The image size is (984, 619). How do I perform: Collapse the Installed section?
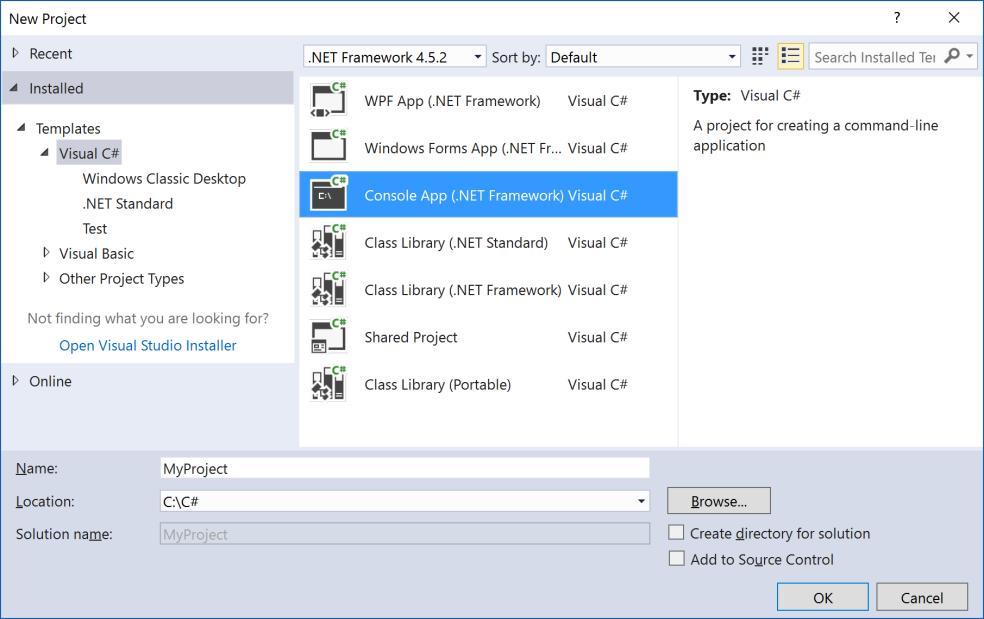(14, 88)
